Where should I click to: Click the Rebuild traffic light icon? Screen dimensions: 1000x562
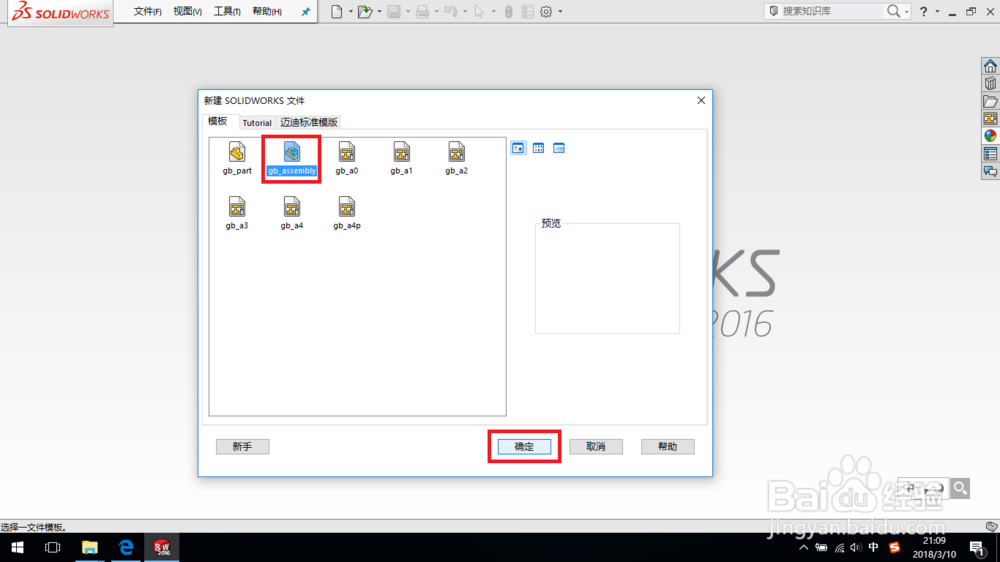(x=508, y=11)
